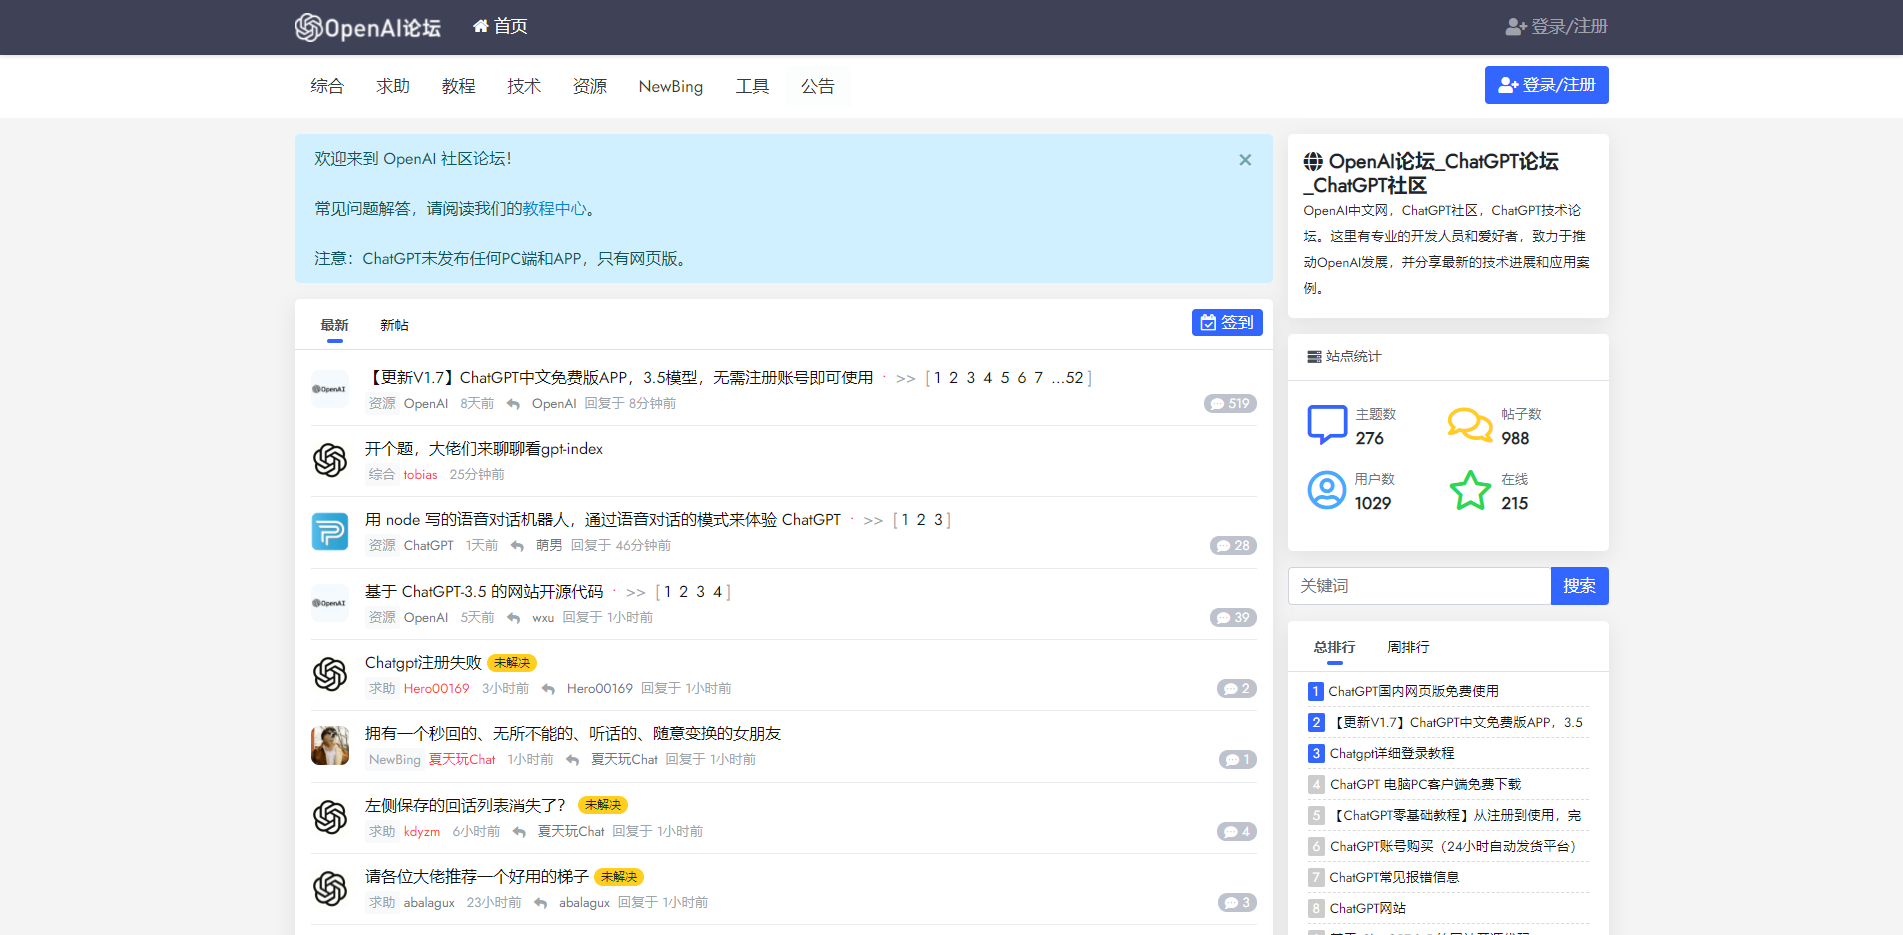The width and height of the screenshot is (1903, 935).
Task: Open the 综合 category
Action: (x=327, y=87)
